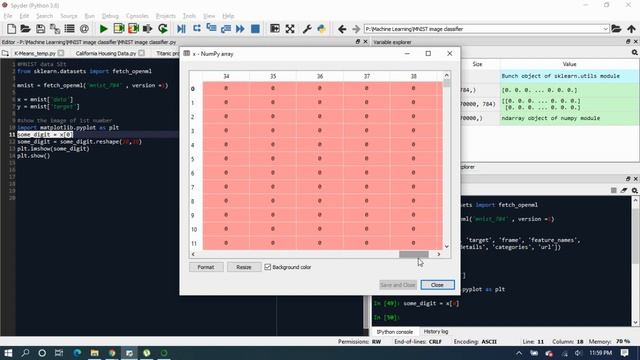Click the debug step-into icon
The width and height of the screenshot is (640, 360).
[211, 29]
